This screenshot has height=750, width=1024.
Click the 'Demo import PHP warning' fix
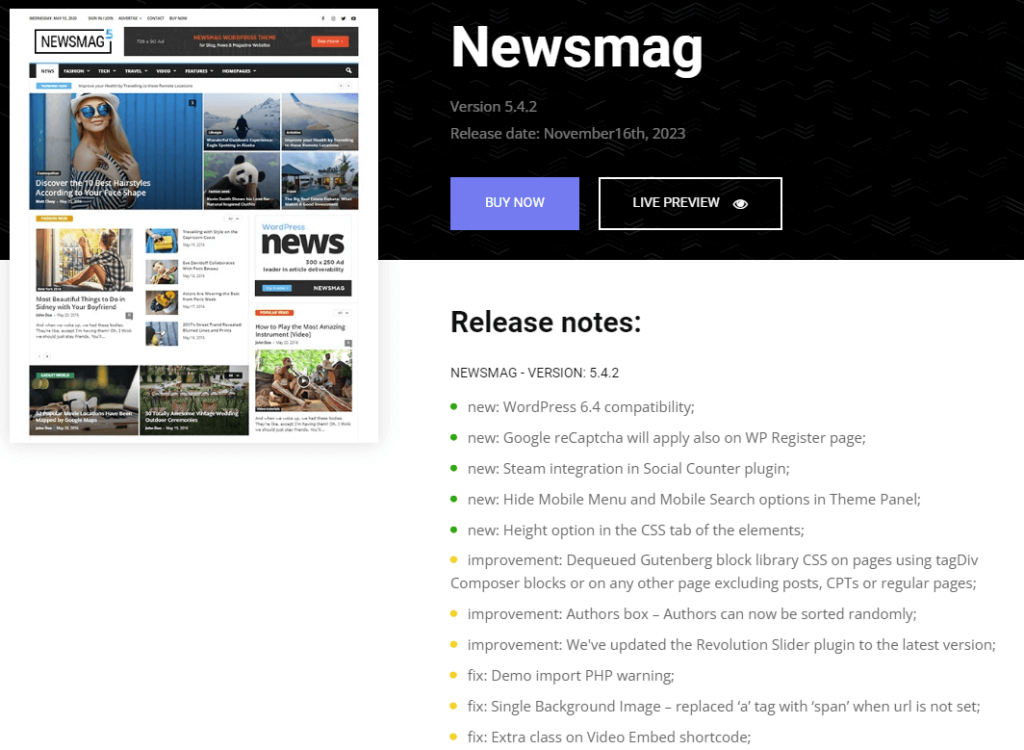coord(570,676)
